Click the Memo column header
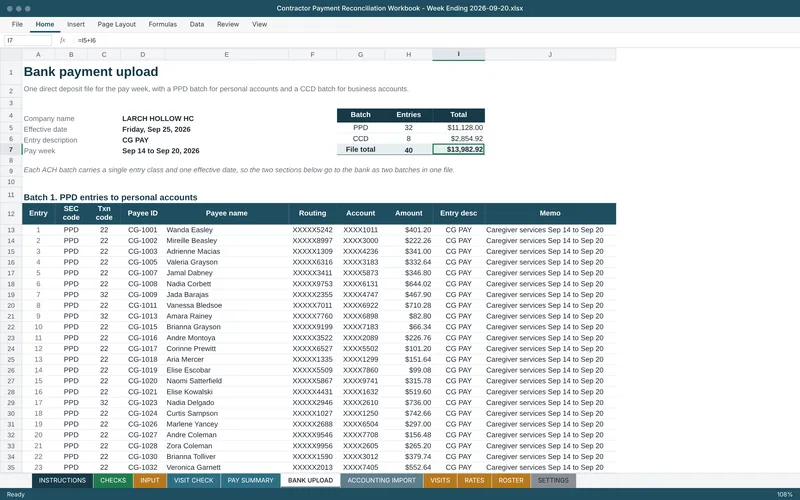 point(550,213)
